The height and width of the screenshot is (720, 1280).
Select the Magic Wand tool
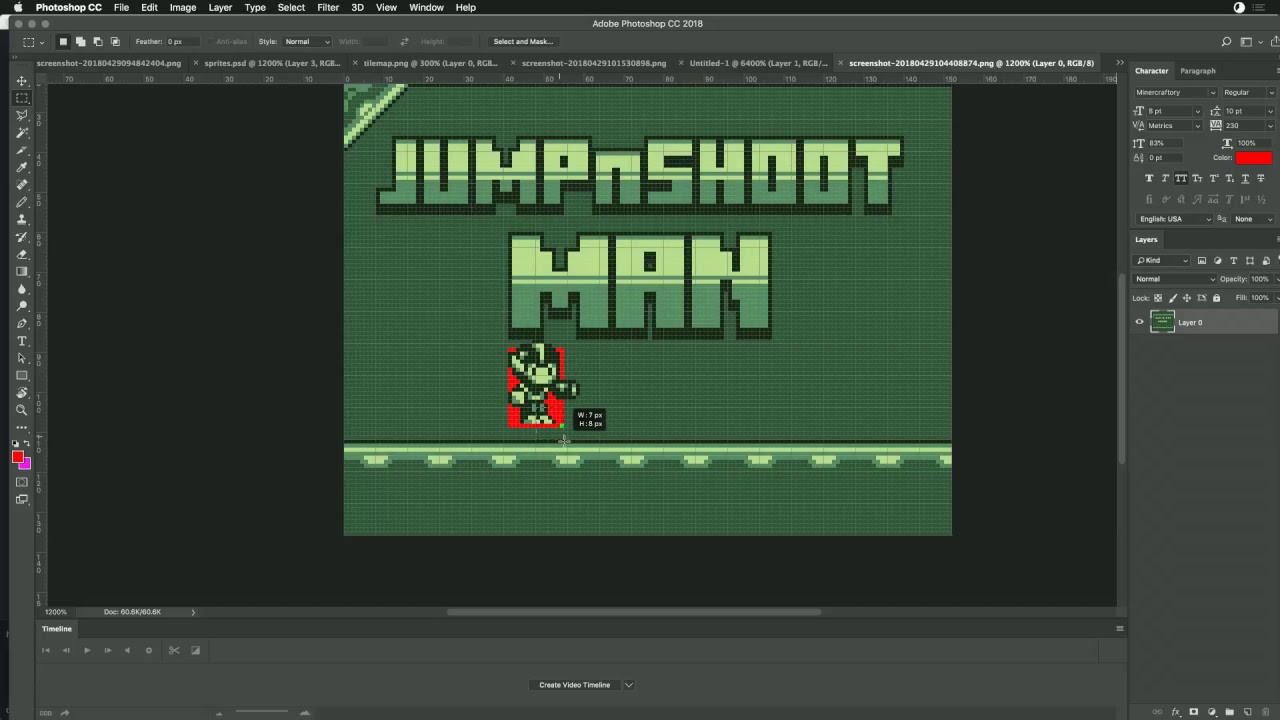22,132
